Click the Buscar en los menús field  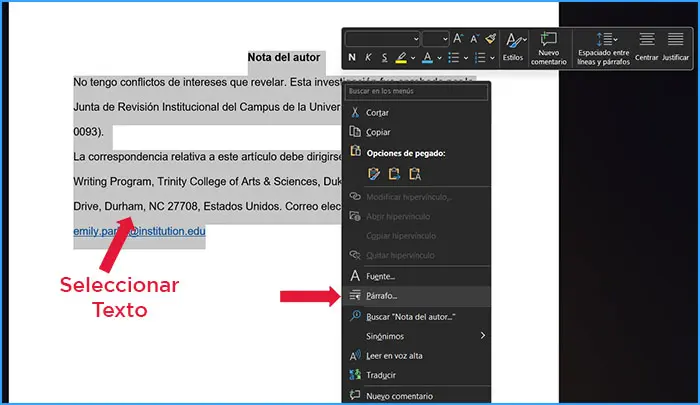416,92
